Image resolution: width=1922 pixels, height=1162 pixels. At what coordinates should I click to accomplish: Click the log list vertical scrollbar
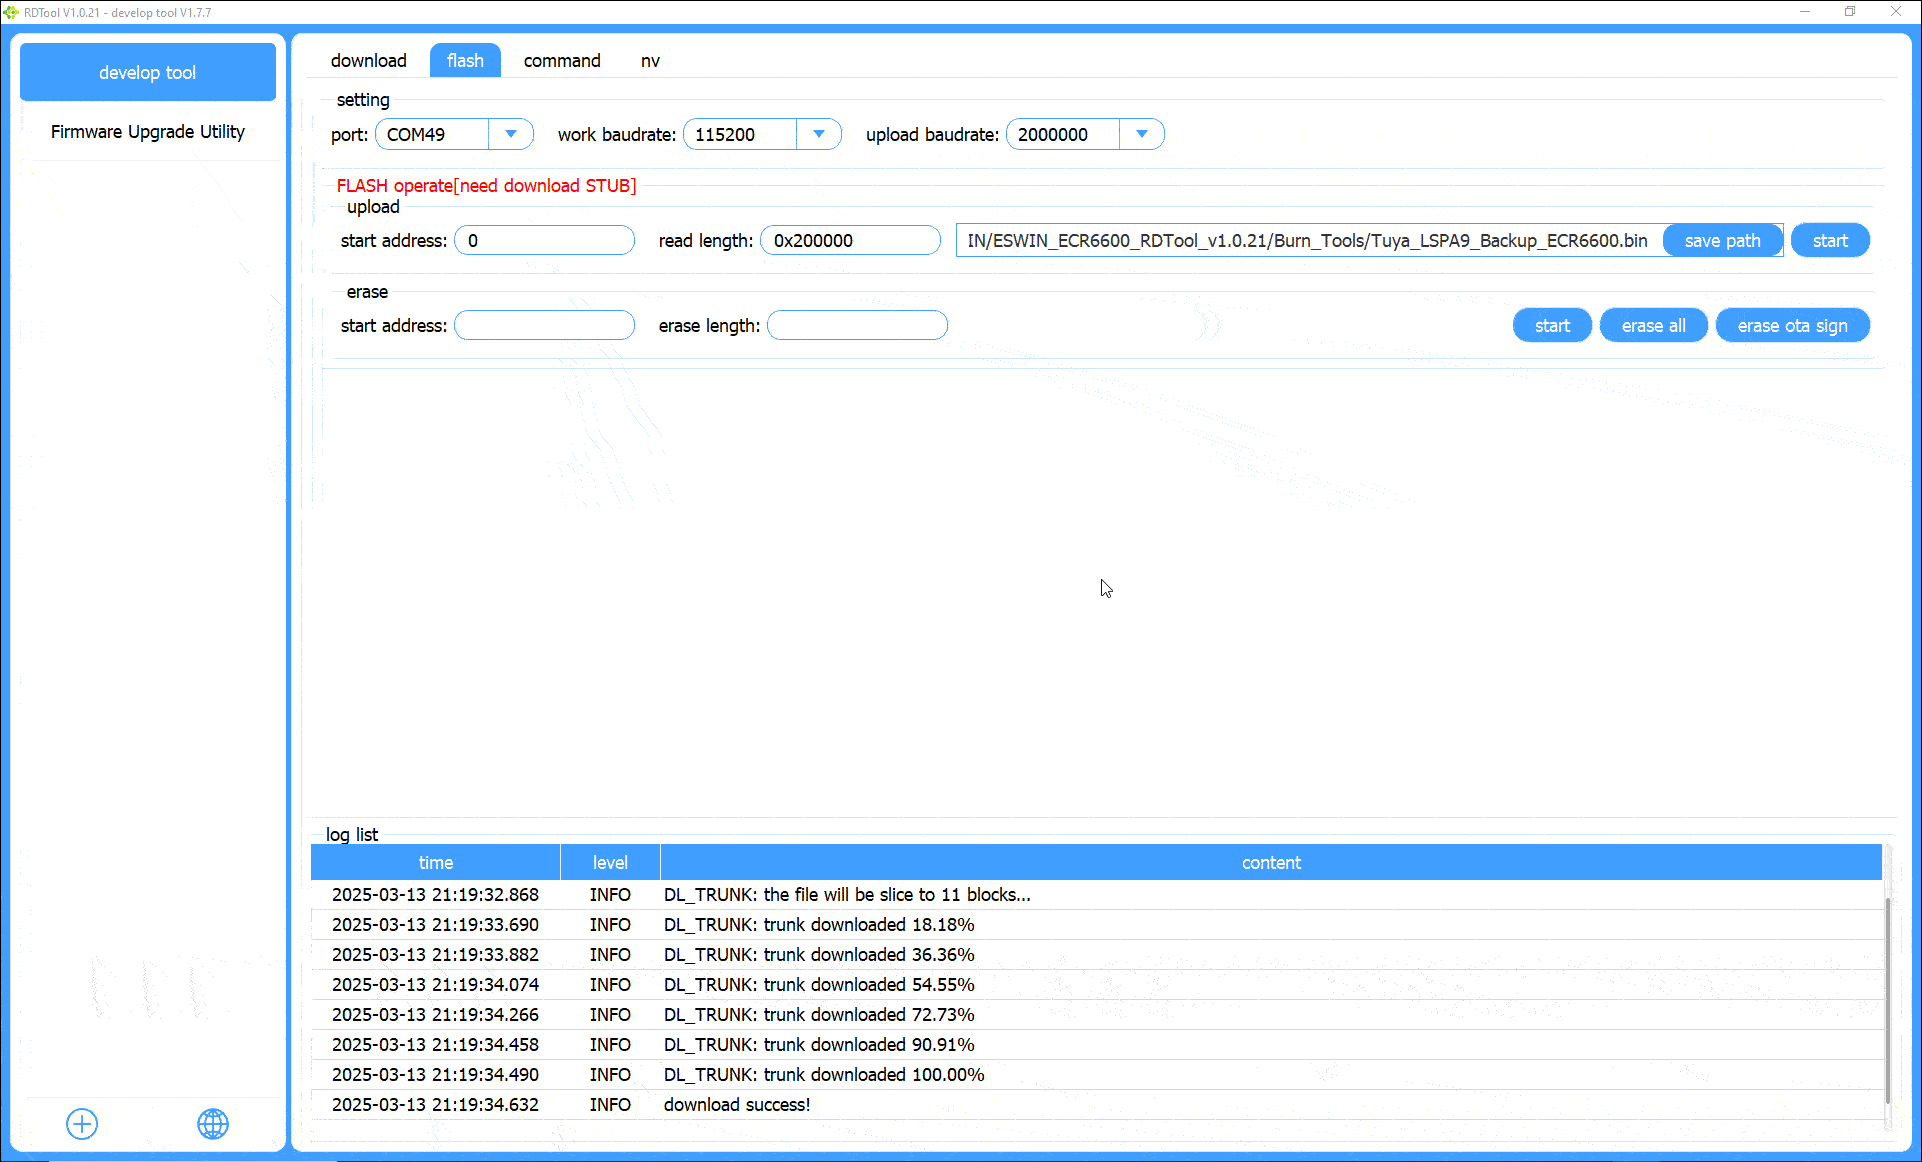coord(1887,1000)
